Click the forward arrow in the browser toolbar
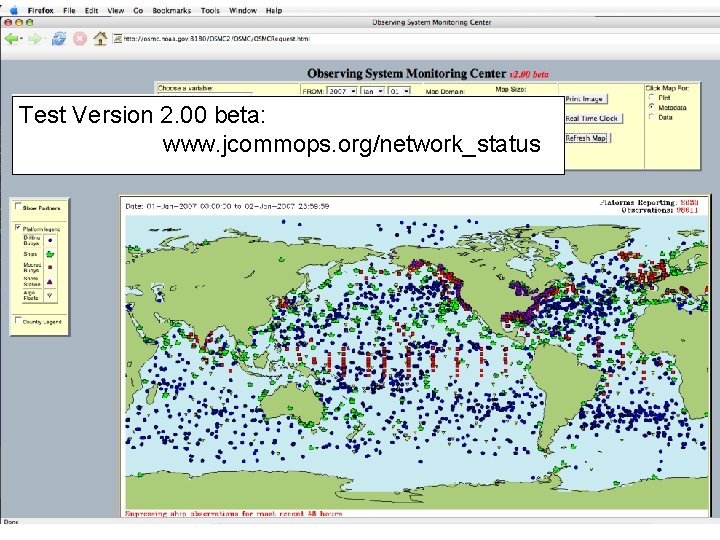 pos(34,39)
